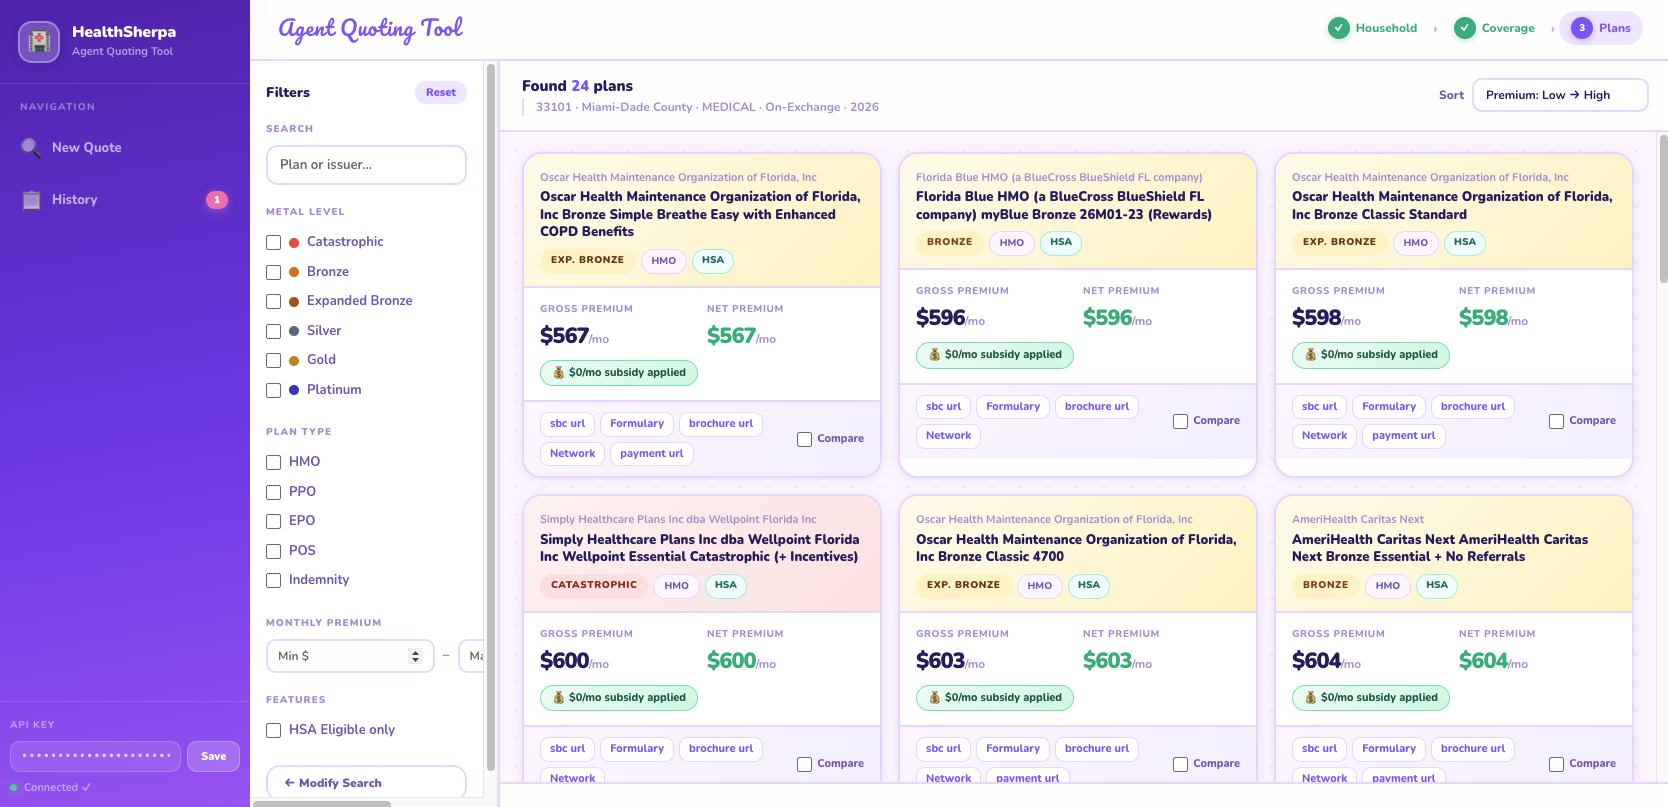Filter by EPO plan type
This screenshot has height=807, width=1668.
(x=273, y=521)
